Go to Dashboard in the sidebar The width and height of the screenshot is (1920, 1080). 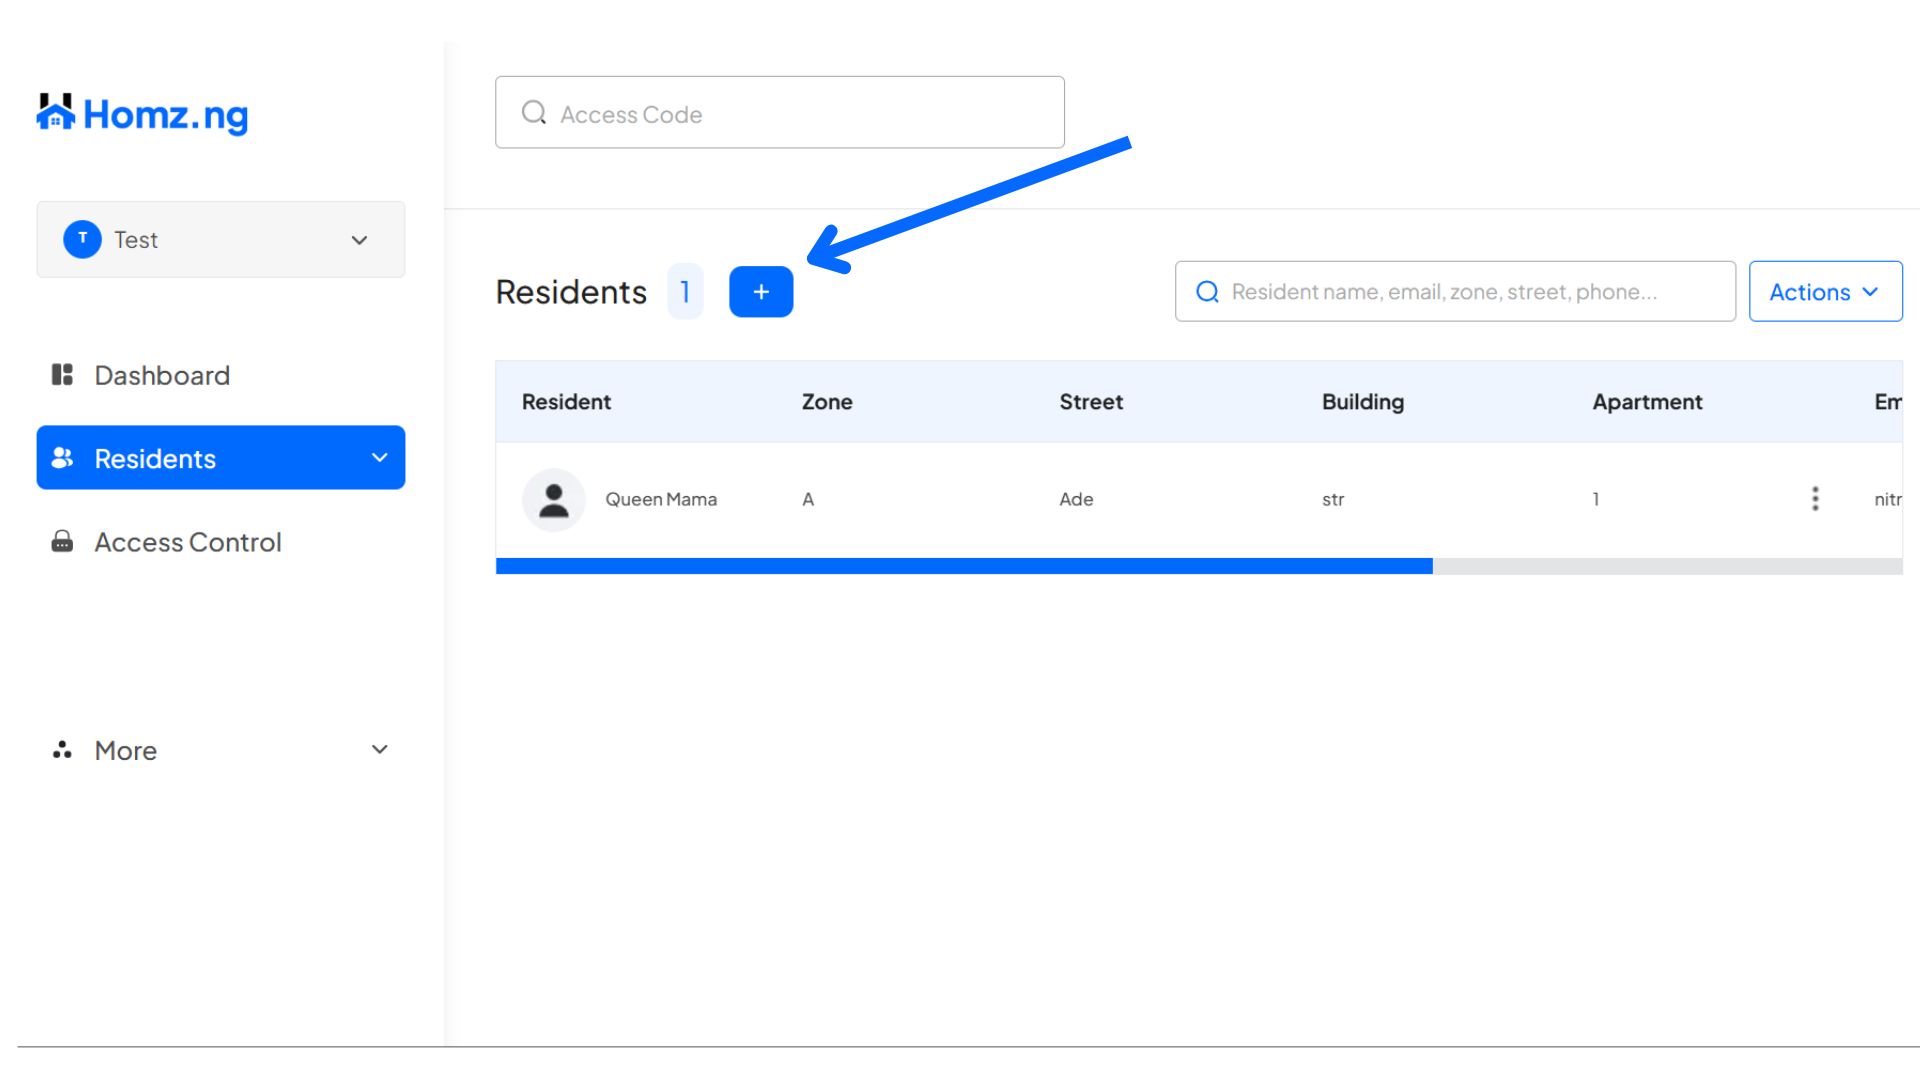click(162, 375)
